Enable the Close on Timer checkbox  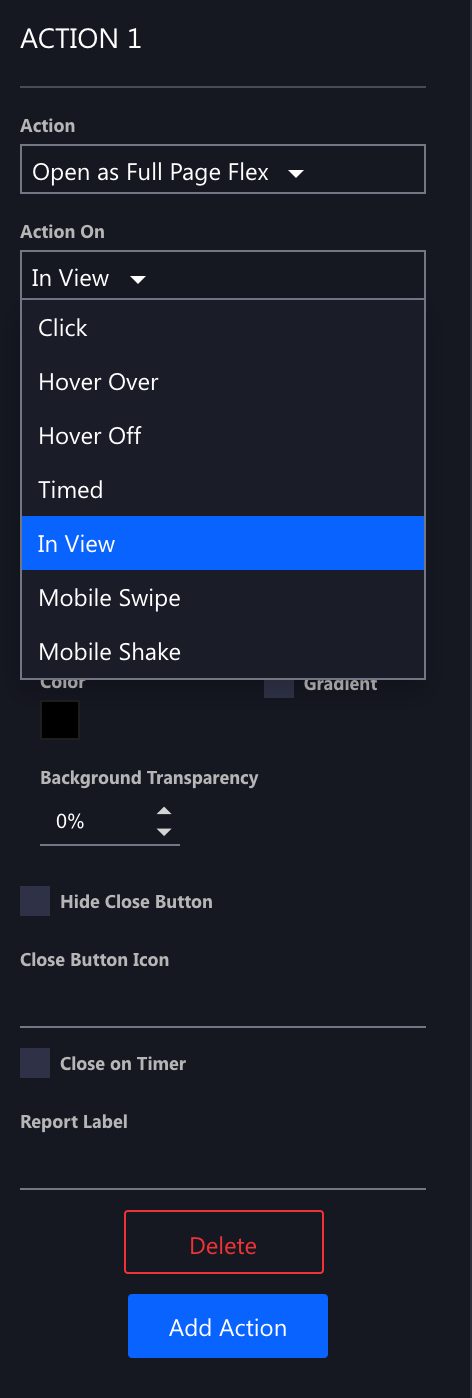35,1063
